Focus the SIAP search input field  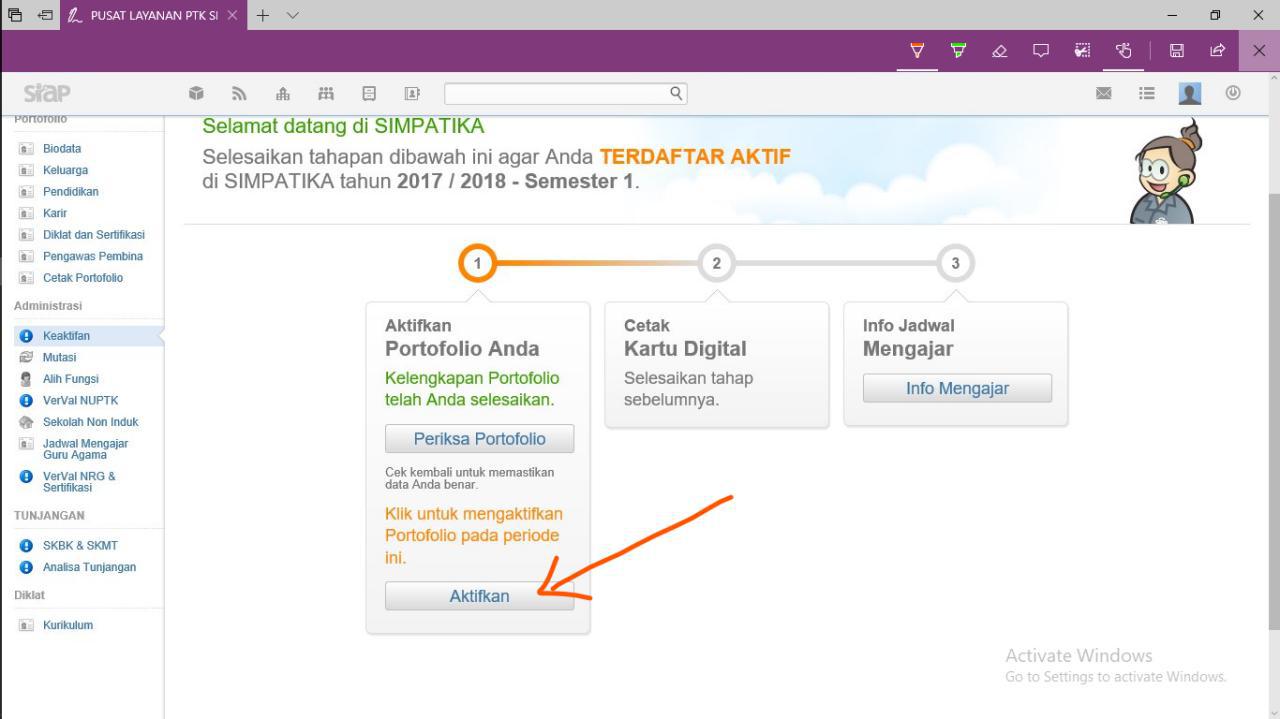click(565, 93)
